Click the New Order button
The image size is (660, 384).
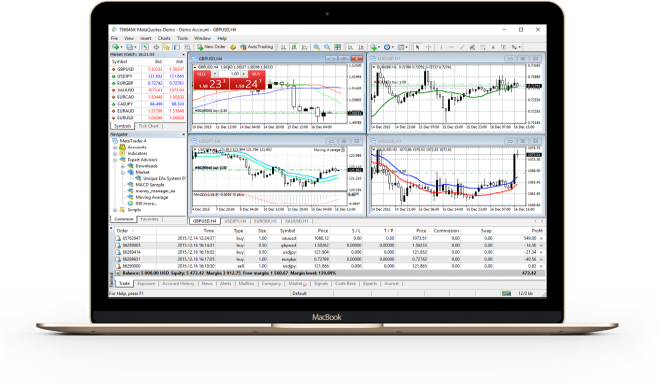pos(212,47)
